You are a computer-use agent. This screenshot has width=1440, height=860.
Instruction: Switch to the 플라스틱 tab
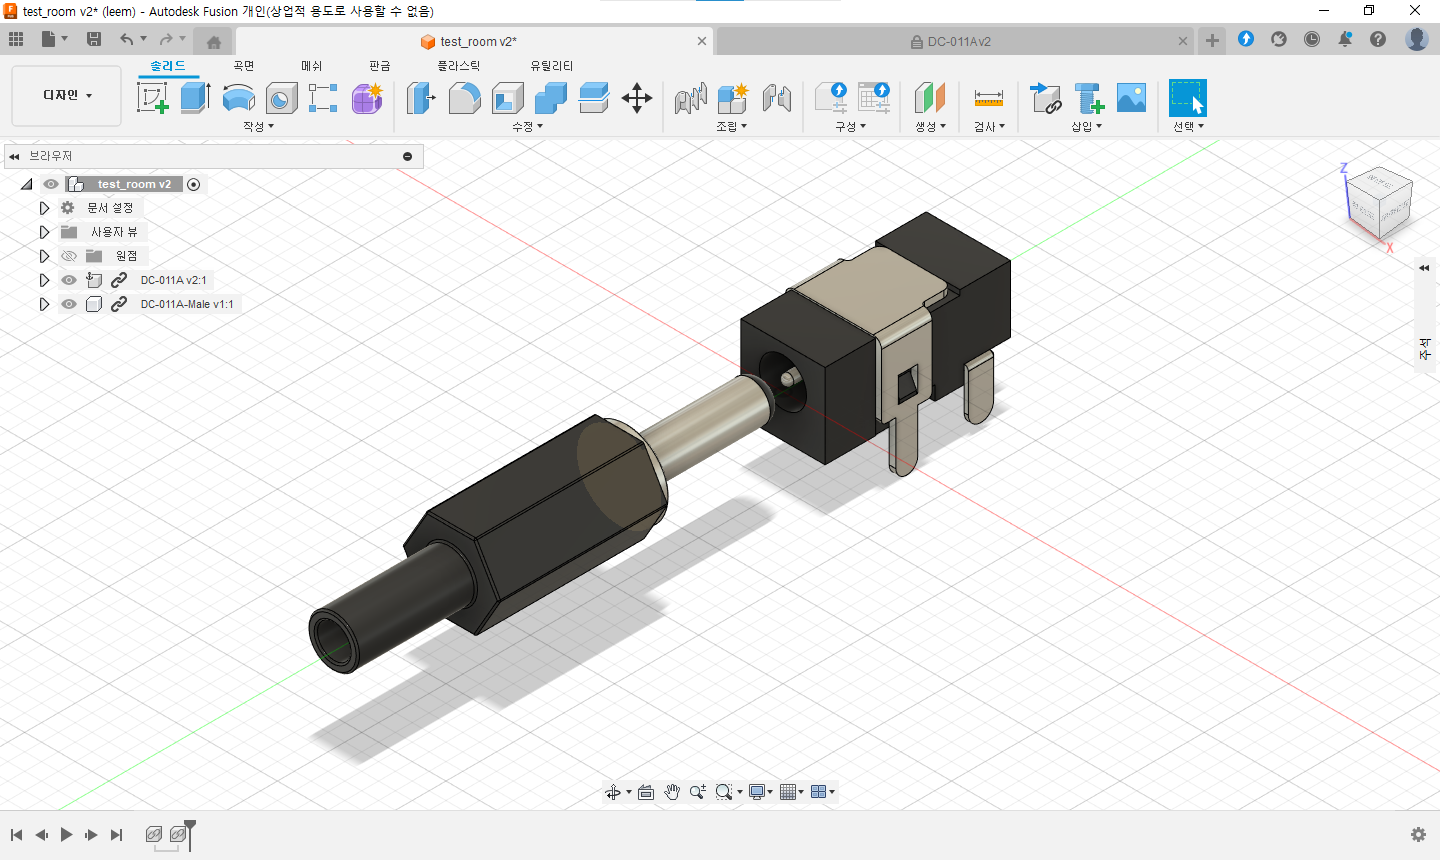point(459,66)
